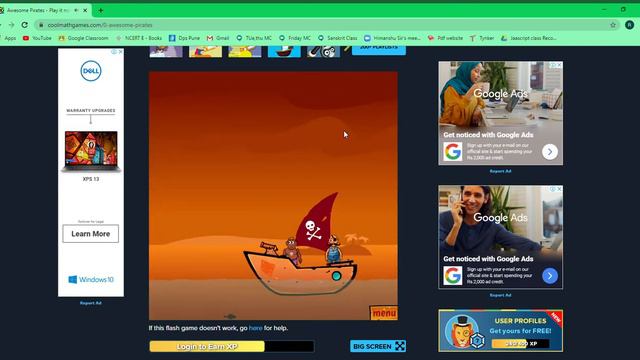The height and width of the screenshot is (360, 640).
Task: Bookmark this page with the star icon
Action: pos(613,25)
